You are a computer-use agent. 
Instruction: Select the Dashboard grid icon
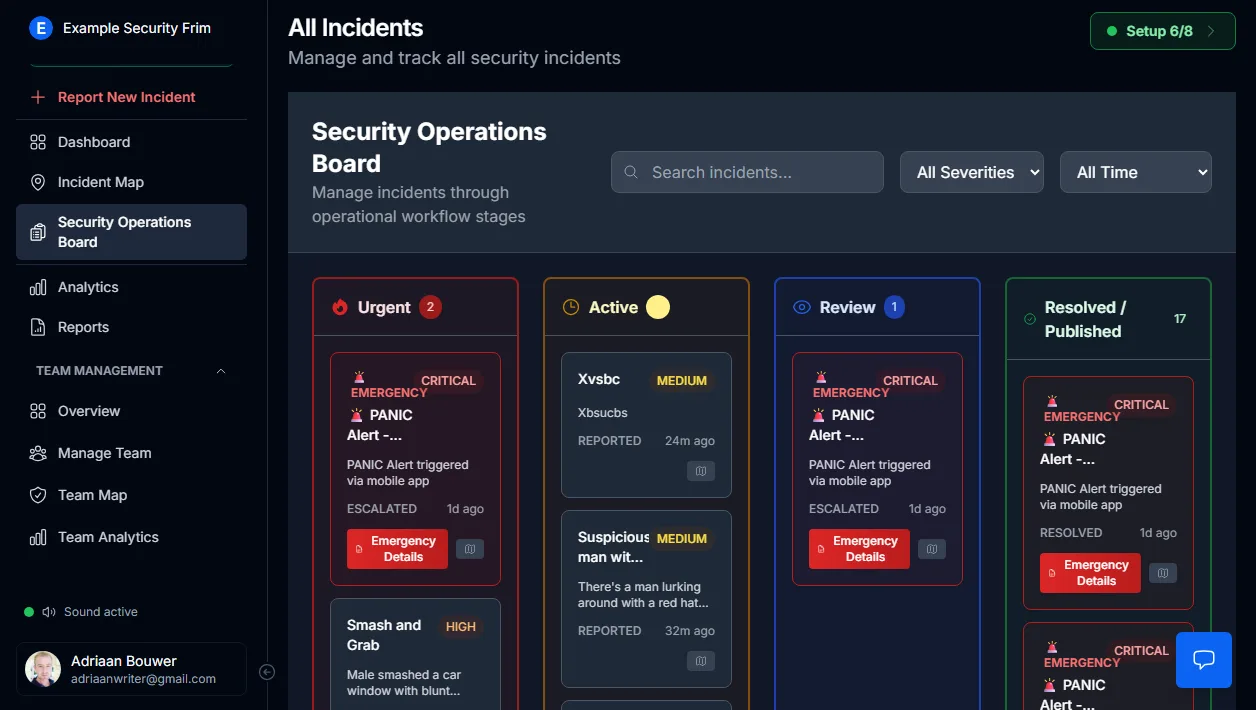coord(40,142)
